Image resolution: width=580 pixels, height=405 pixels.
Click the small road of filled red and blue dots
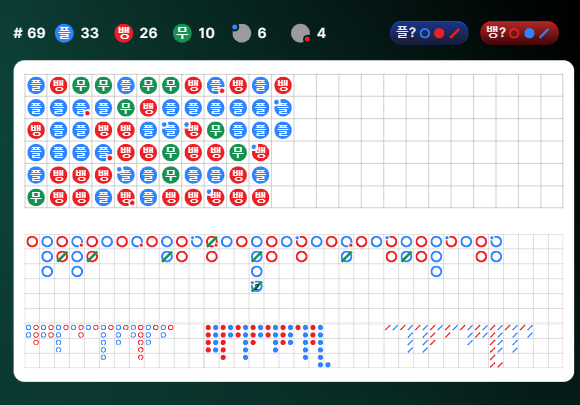pyautogui.click(x=268, y=346)
